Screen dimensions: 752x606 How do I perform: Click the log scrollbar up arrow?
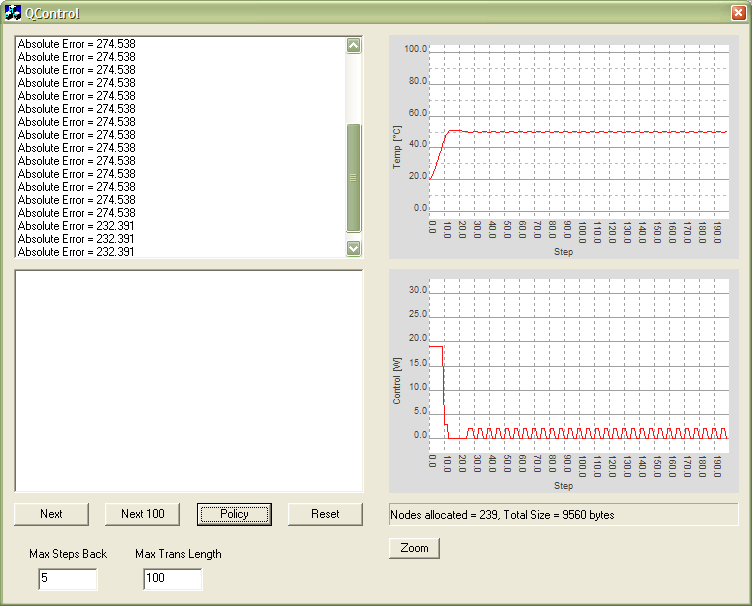[354, 46]
